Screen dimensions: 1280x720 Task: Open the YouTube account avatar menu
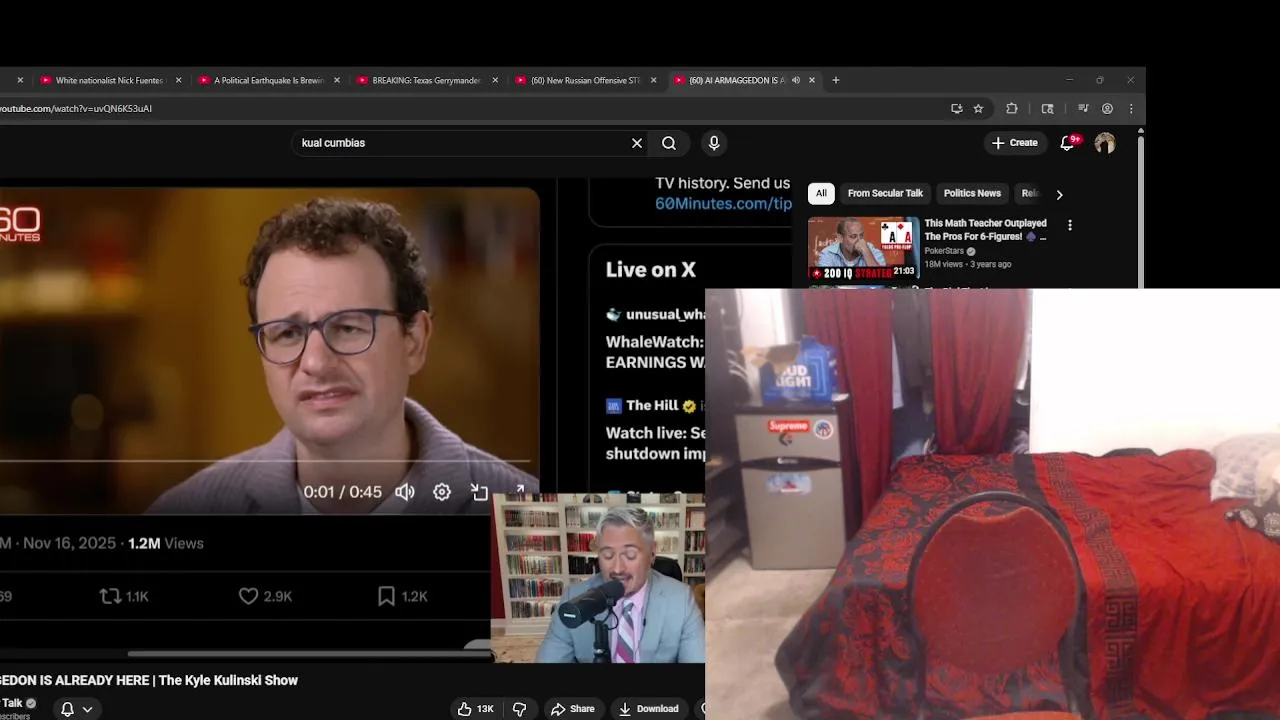[1105, 143]
